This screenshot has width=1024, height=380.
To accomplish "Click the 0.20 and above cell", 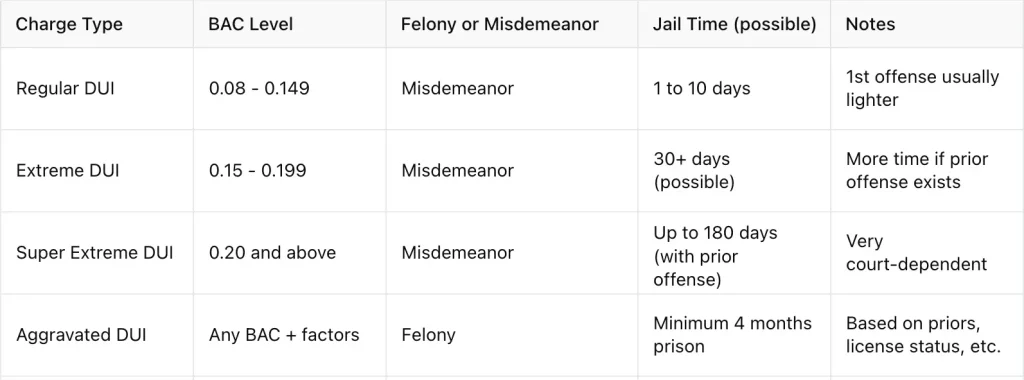I will 272,253.
